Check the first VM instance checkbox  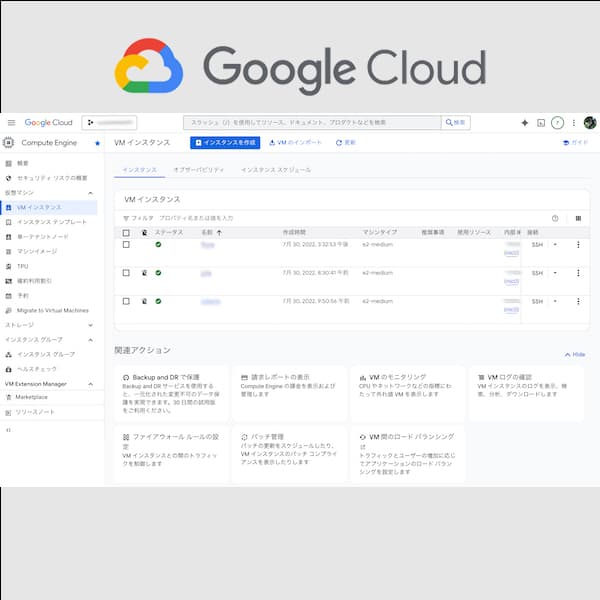pos(126,245)
